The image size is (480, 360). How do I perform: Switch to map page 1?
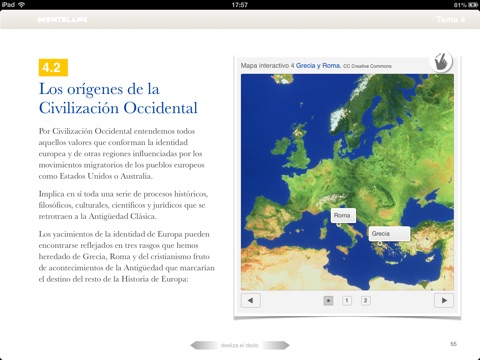point(347,301)
